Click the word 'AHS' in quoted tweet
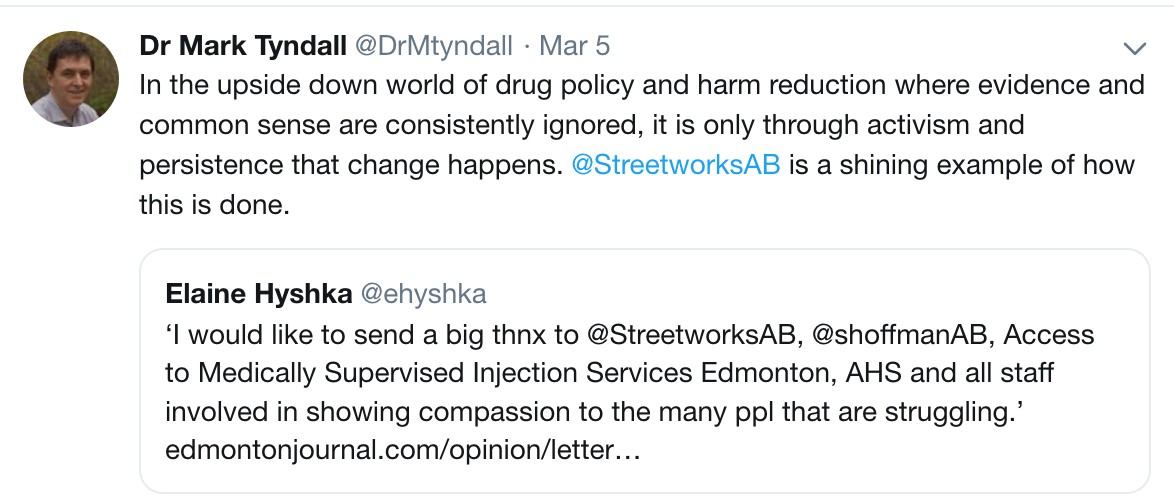 (875, 373)
